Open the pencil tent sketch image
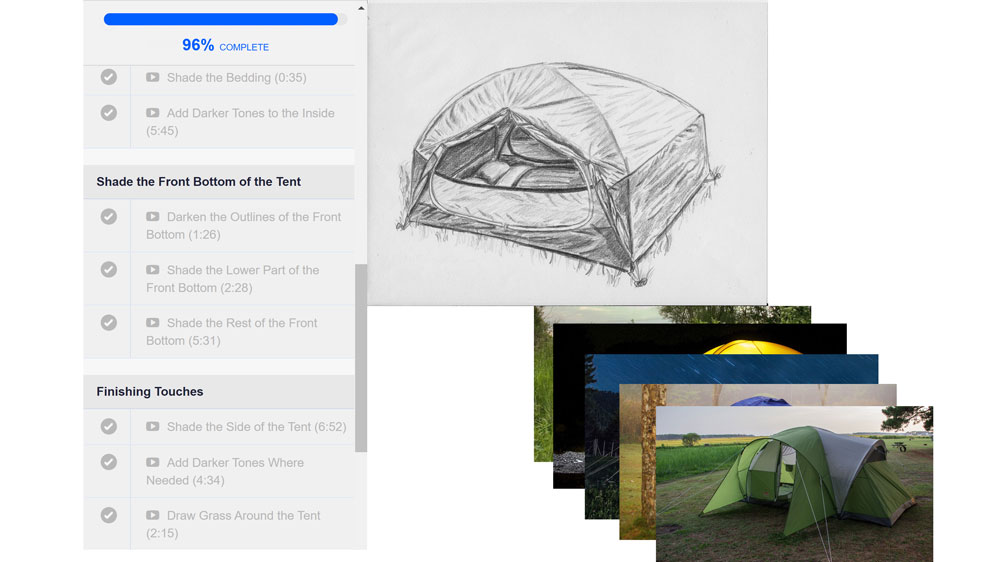Screen dimensions: 1000x562 (568, 153)
